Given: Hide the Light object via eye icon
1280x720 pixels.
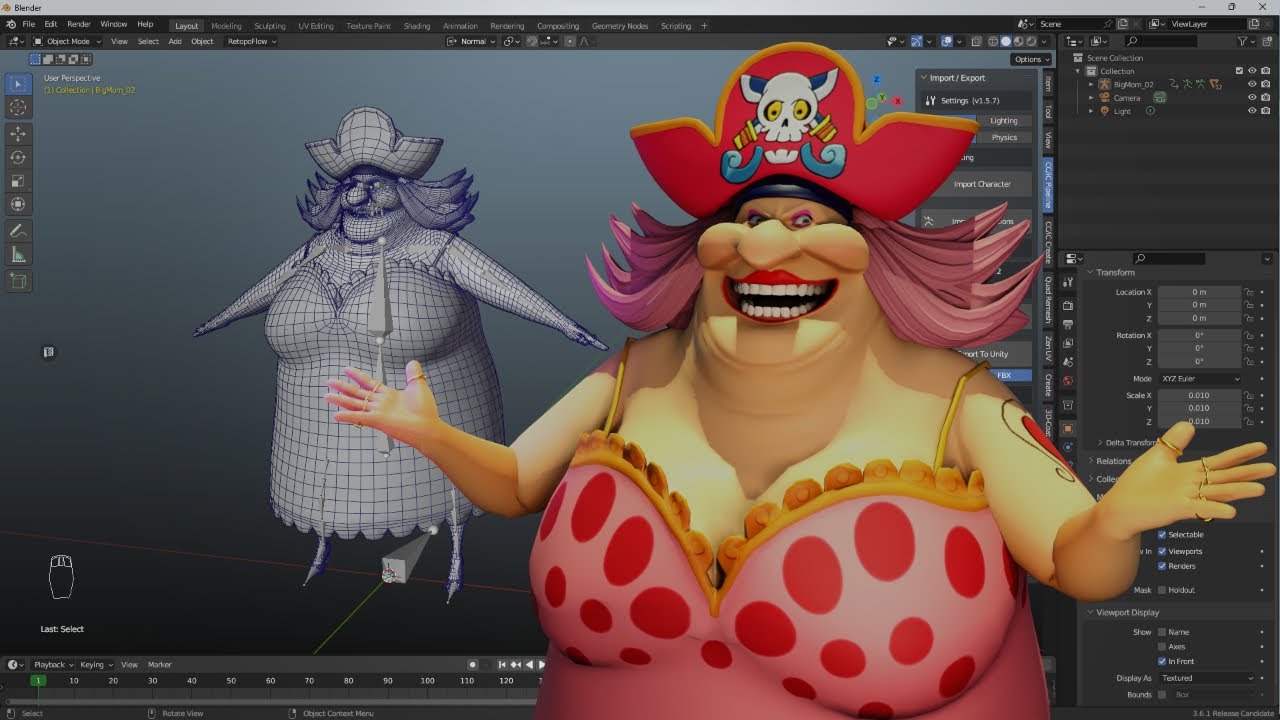Looking at the screenshot, I should coord(1252,111).
